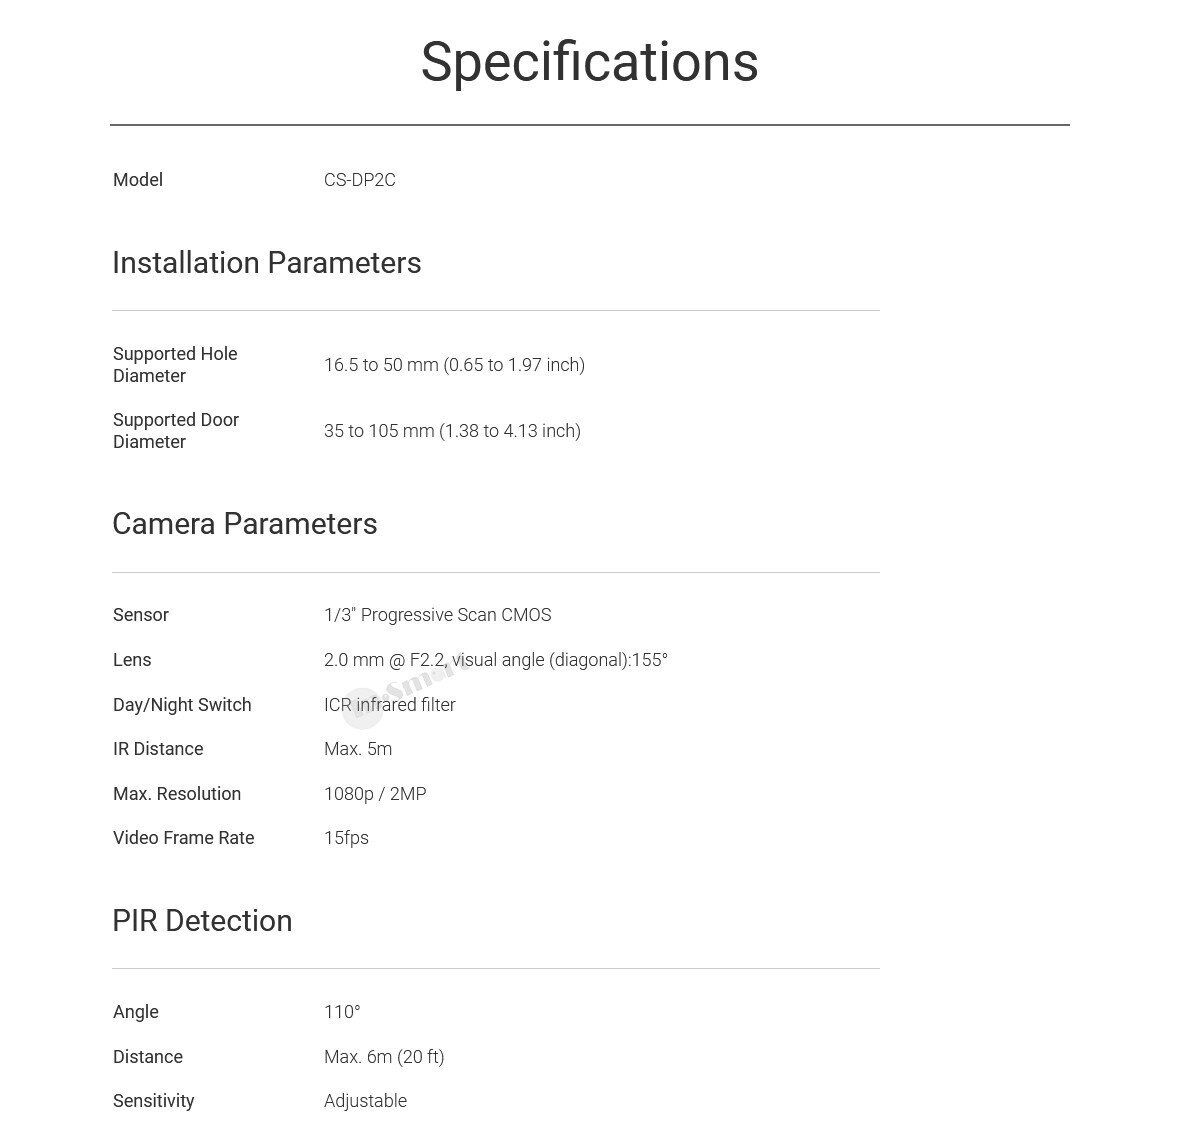Click the Supported Hole Diameter label
Viewport: 1196px width, 1135px height.
(x=175, y=365)
